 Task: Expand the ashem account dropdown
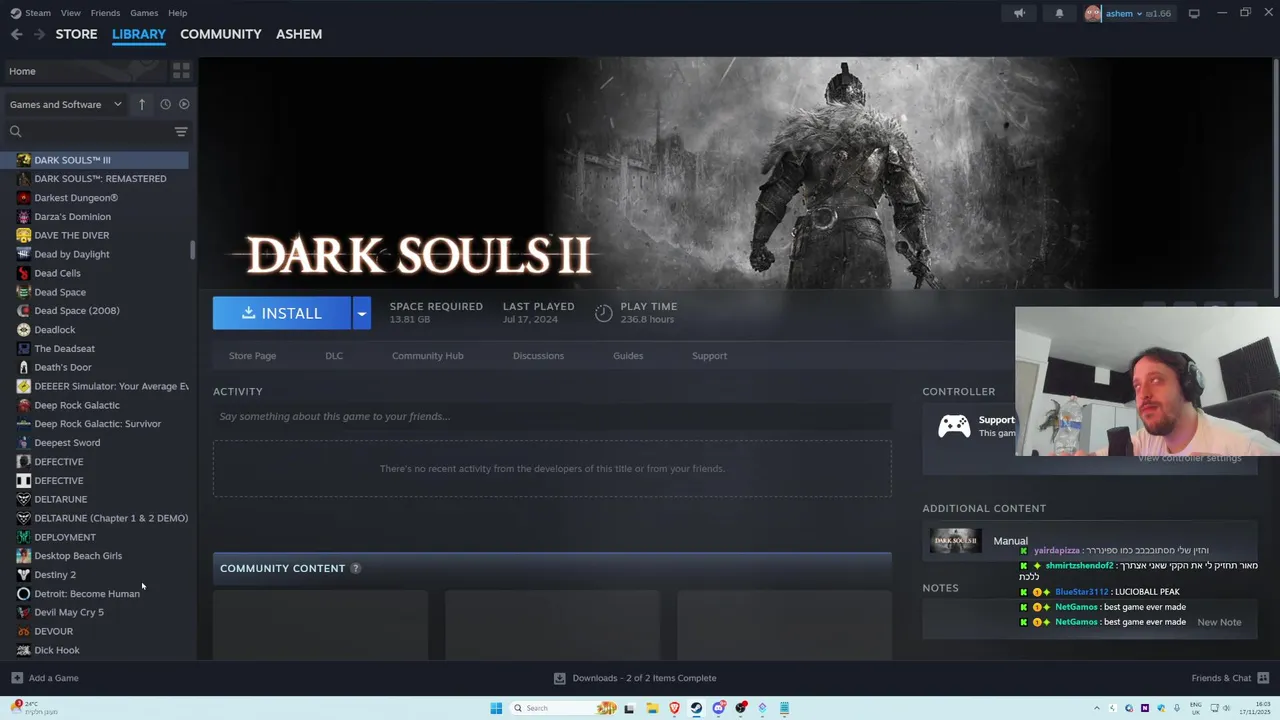[x=1138, y=14]
